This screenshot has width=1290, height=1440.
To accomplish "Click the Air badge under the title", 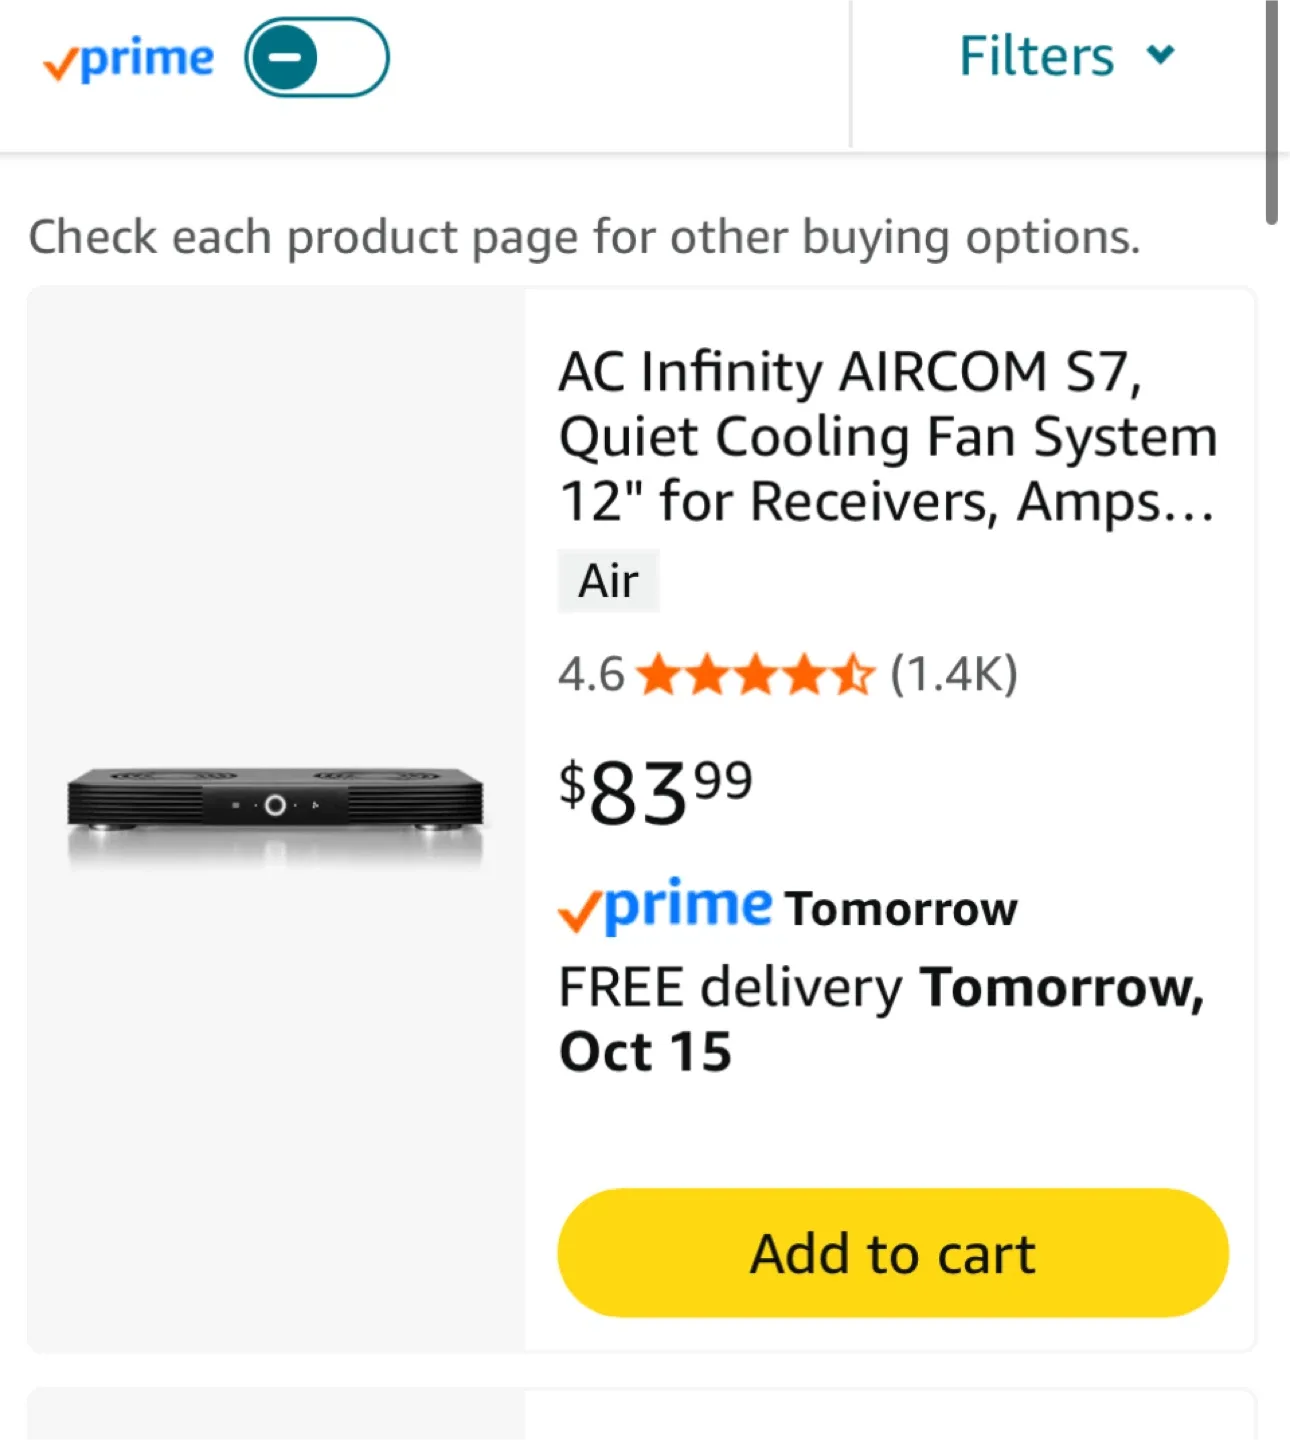I will pos(608,581).
